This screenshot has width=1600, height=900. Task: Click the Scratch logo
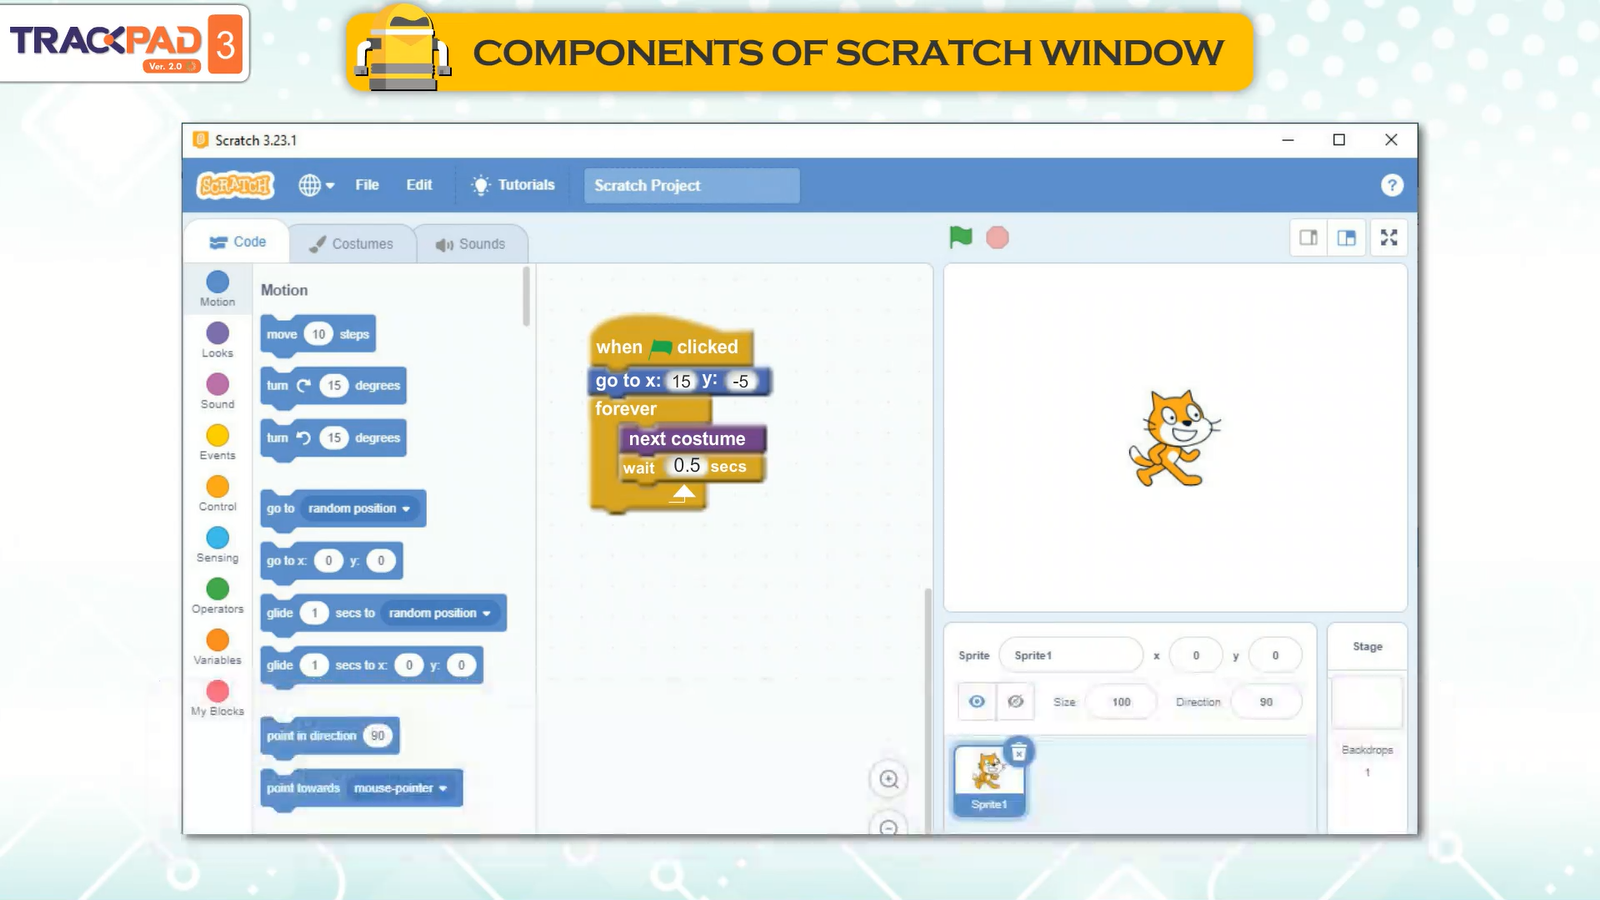click(235, 185)
